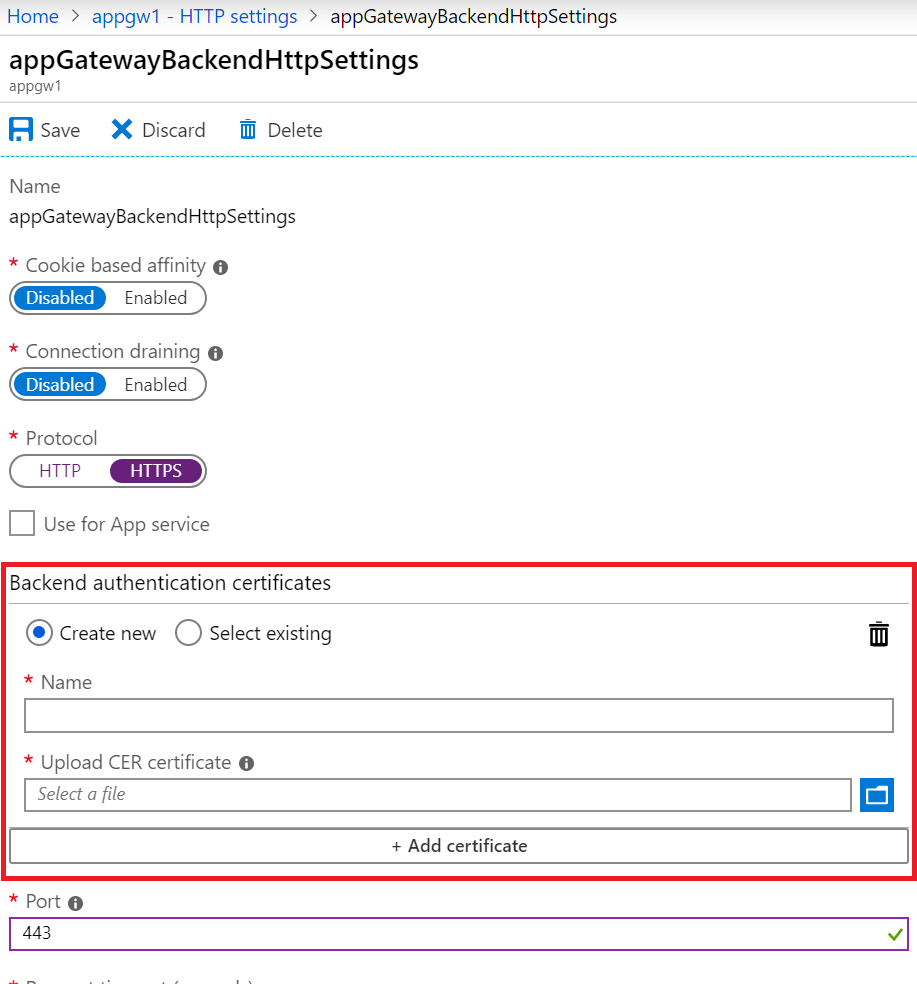Discard pending changes
The width and height of the screenshot is (917, 984).
click(157, 129)
